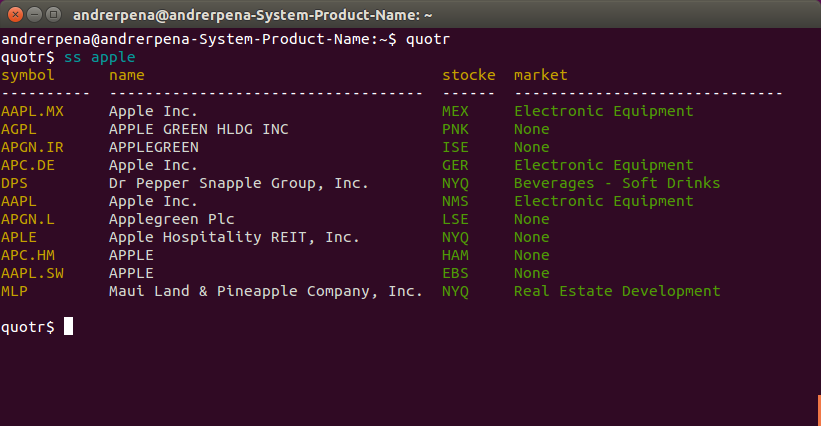Maximize the terminal window

click(53, 15)
